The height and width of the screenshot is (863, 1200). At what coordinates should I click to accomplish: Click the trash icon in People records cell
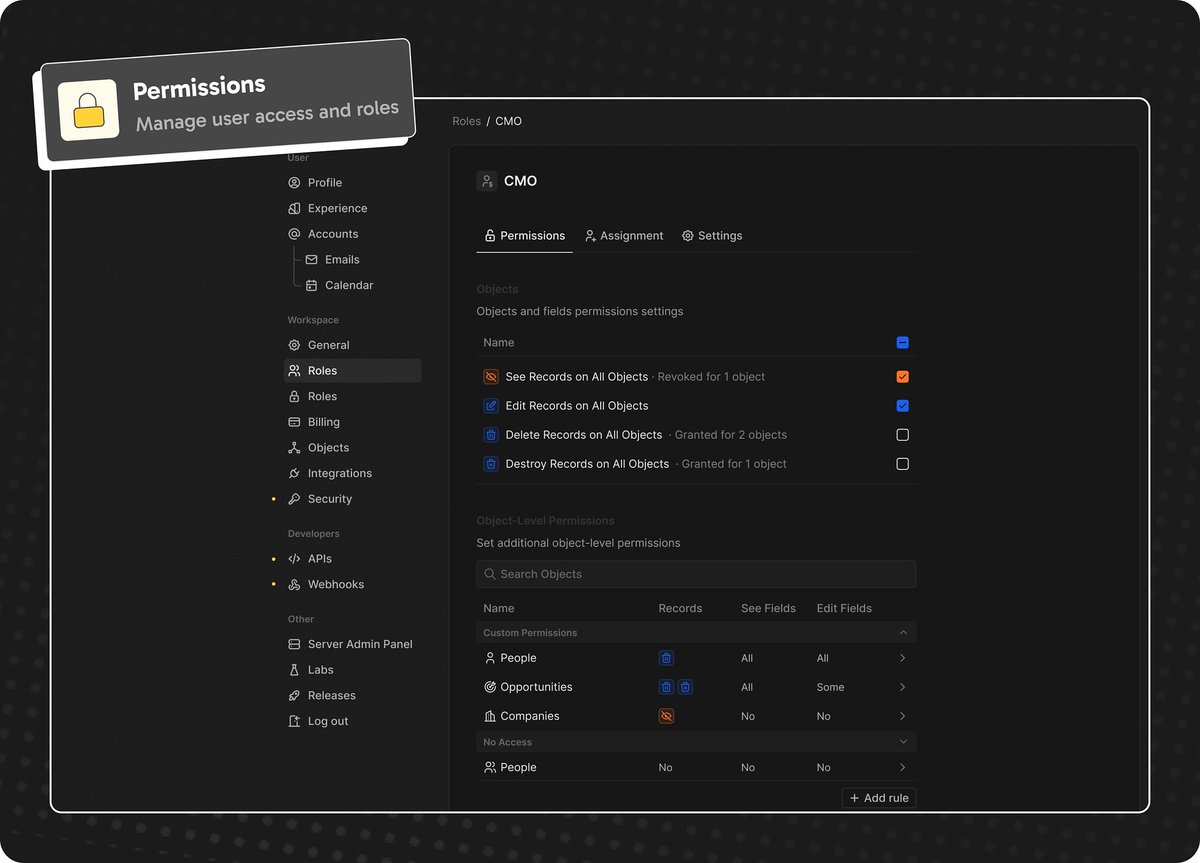(x=667, y=658)
